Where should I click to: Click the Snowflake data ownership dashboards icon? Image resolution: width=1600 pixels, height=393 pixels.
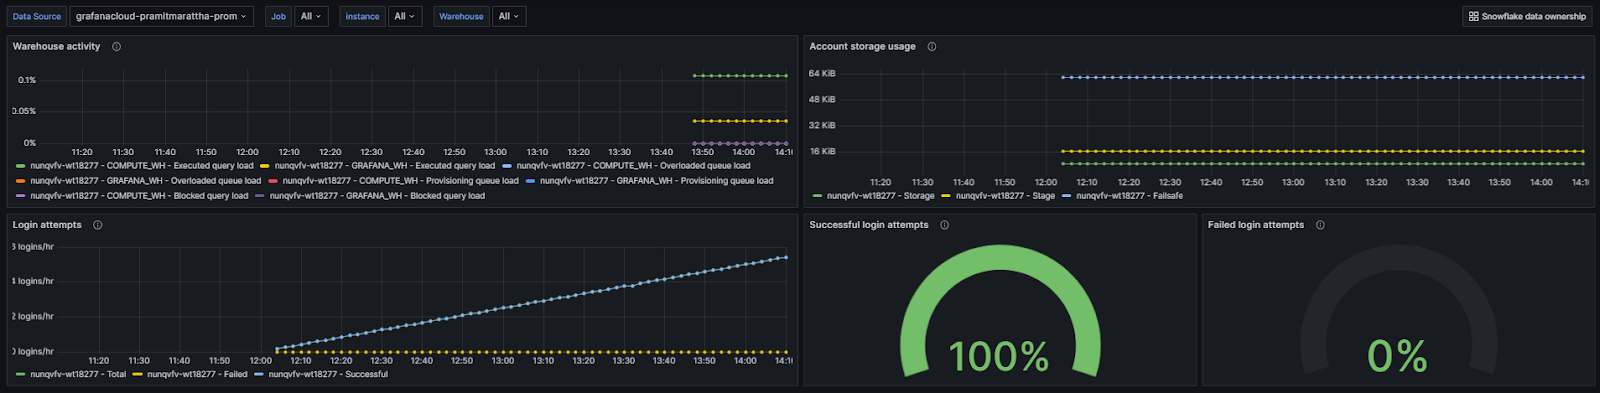click(x=1473, y=16)
